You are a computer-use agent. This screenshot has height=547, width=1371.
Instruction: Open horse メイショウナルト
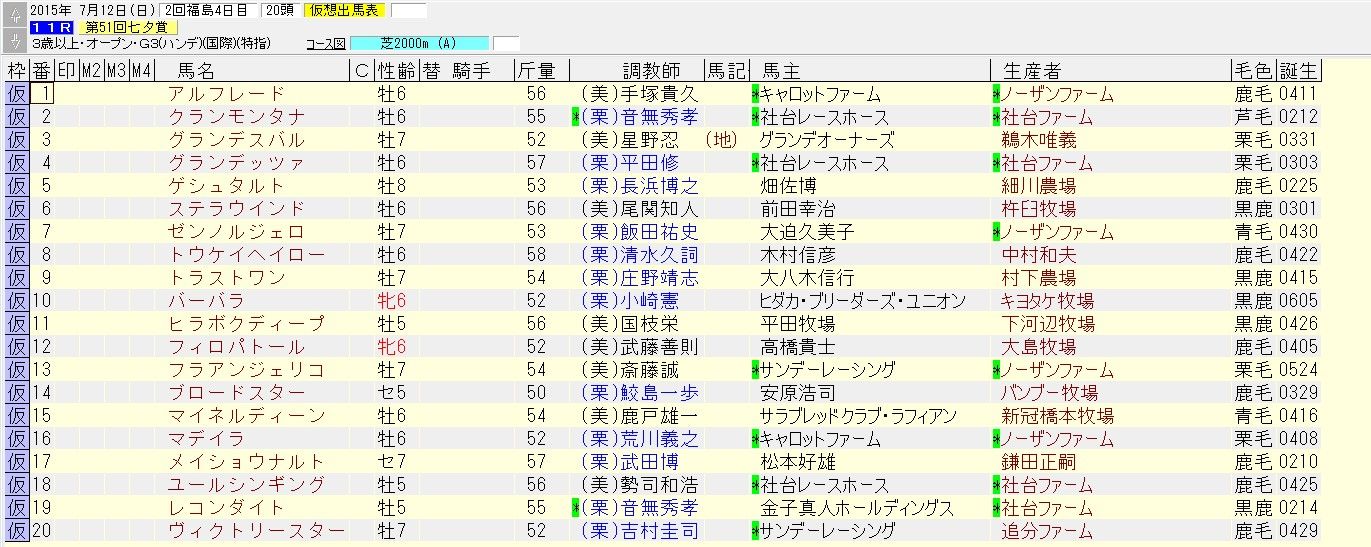(246, 462)
